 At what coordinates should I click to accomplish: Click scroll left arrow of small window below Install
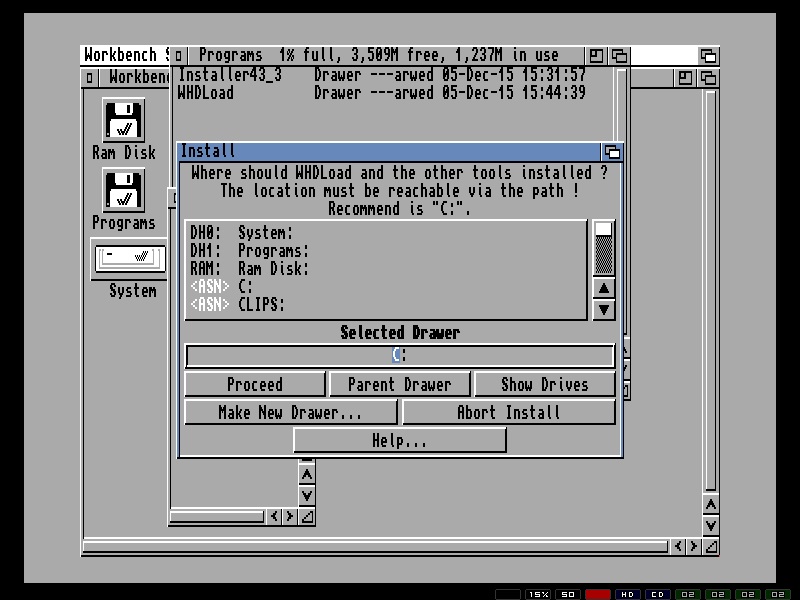pos(274,516)
